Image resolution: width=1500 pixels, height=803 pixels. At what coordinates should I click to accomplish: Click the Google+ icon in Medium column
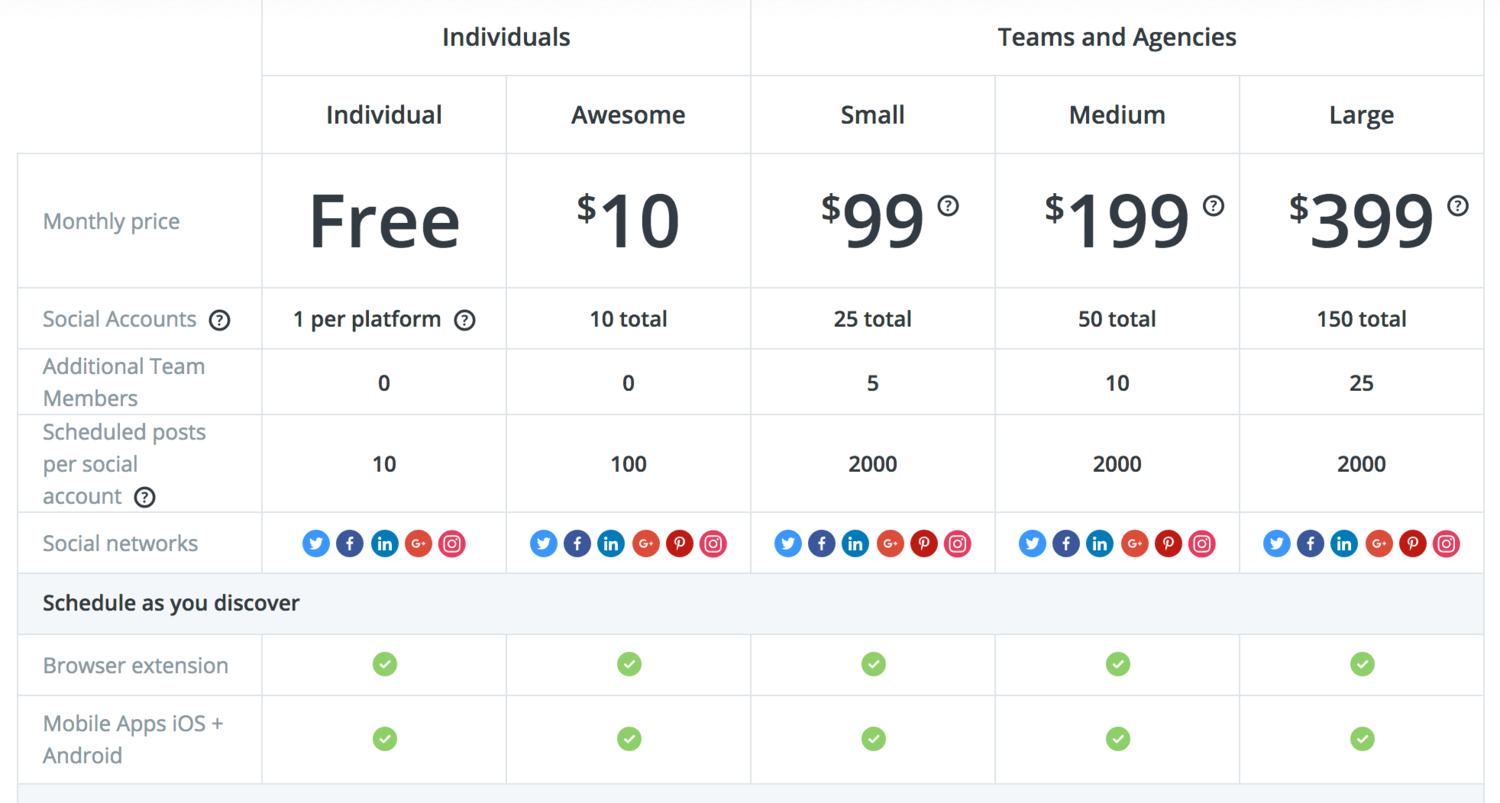point(1134,544)
